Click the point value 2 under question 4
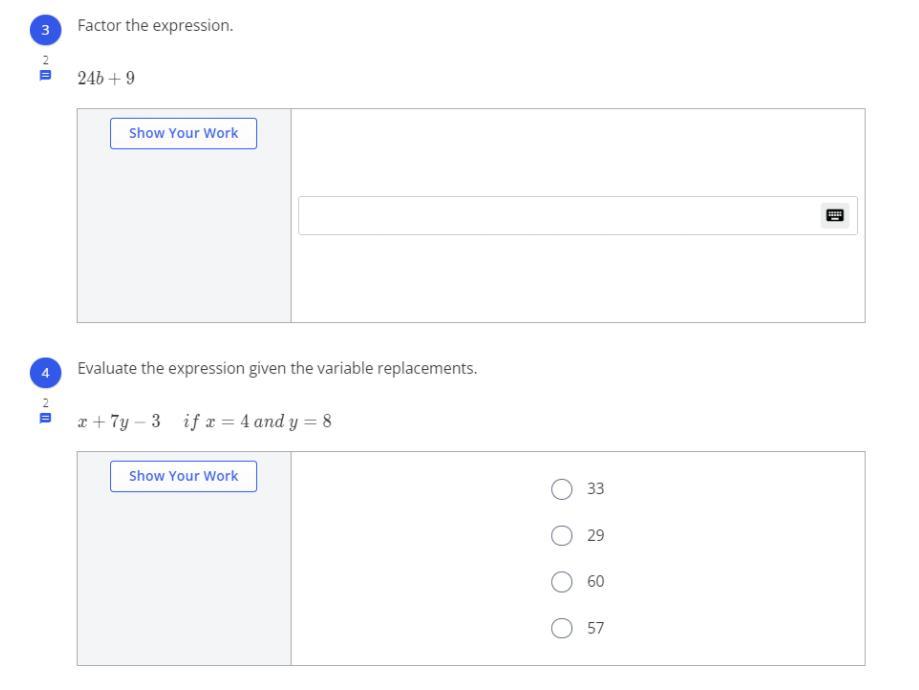The height and width of the screenshot is (690, 919). pos(45,402)
